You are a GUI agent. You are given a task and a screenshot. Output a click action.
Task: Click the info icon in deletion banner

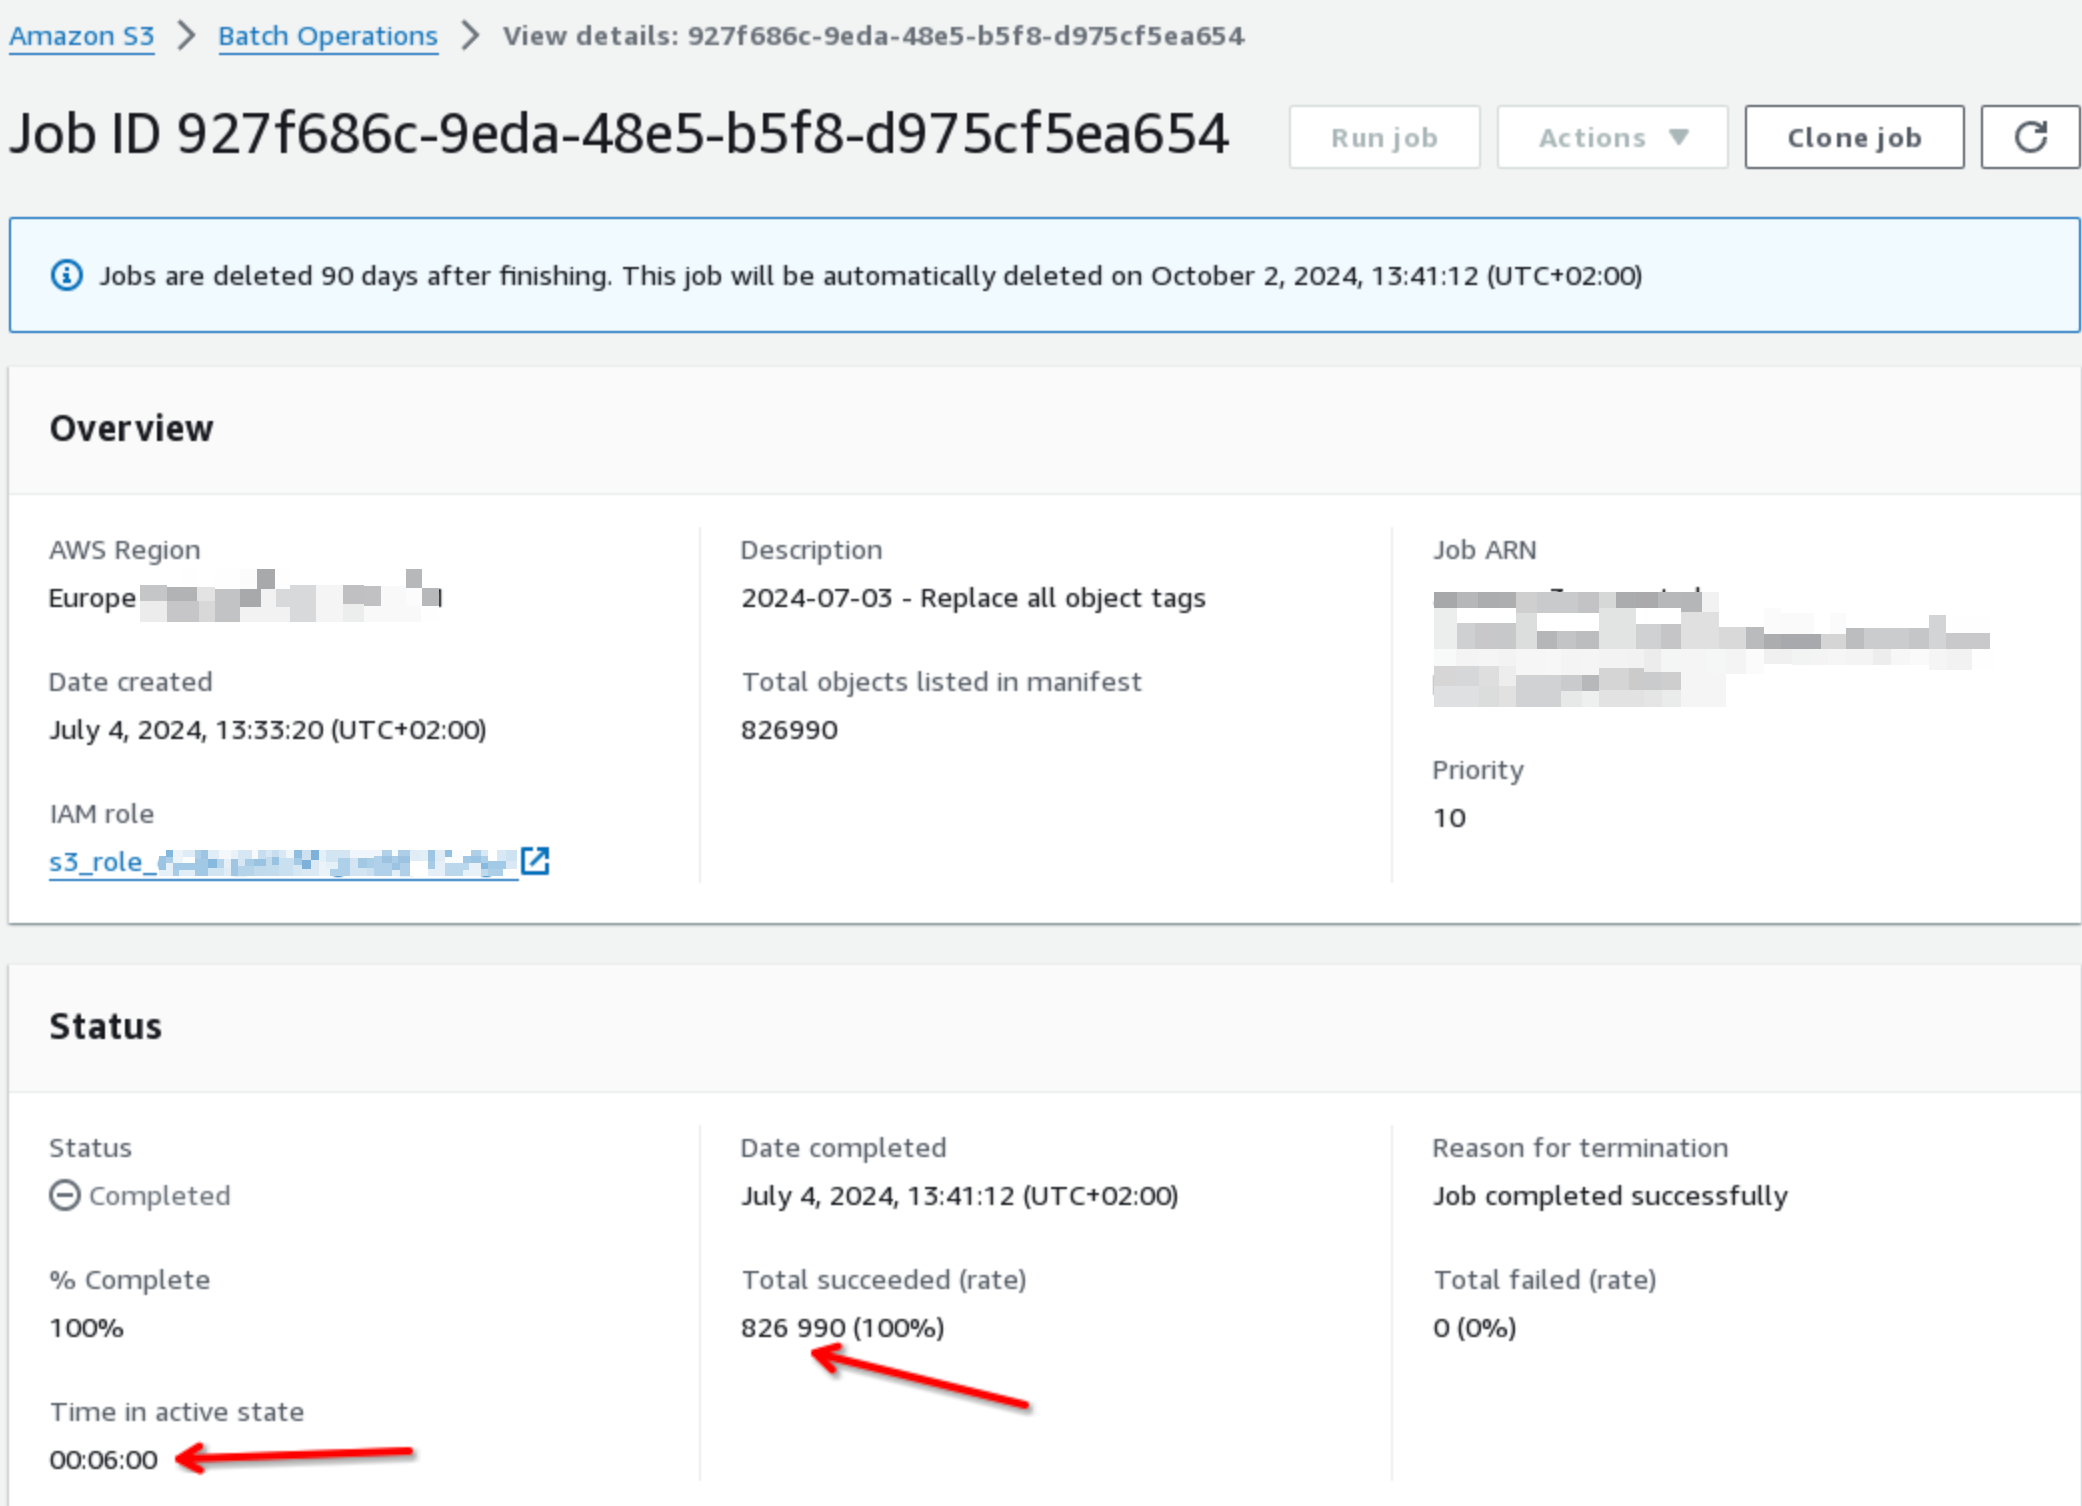pyautogui.click(x=67, y=275)
